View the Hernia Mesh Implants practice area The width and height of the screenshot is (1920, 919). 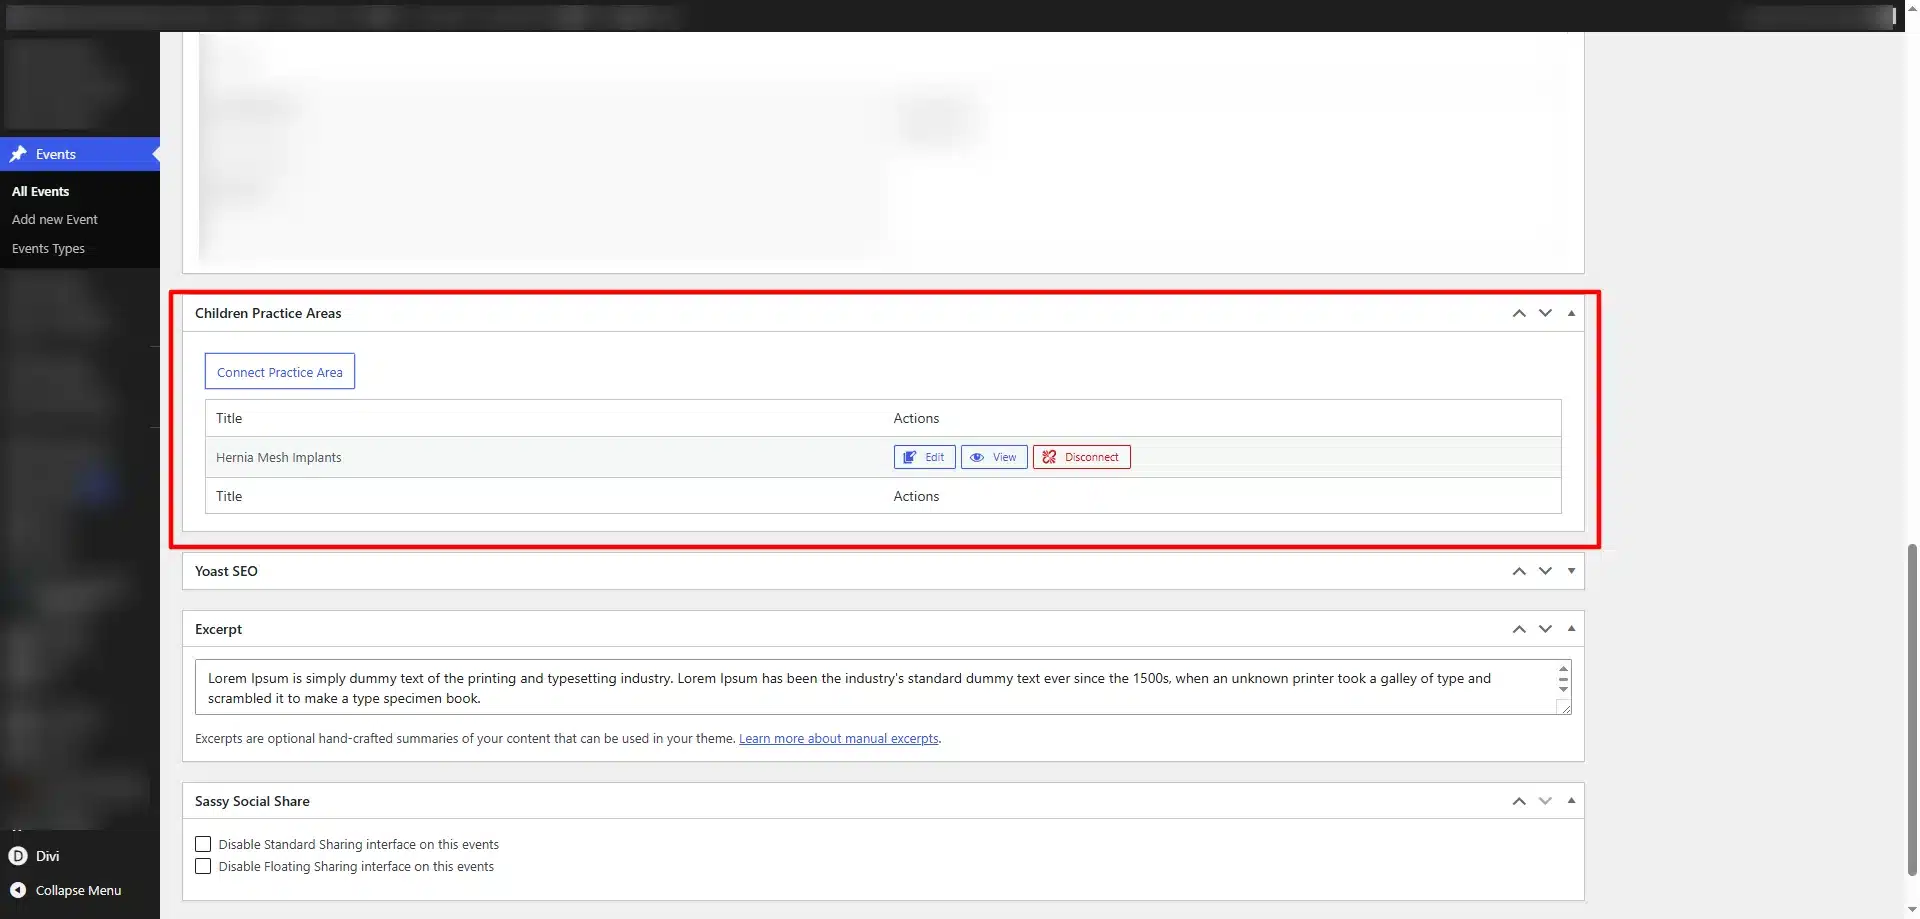click(994, 457)
